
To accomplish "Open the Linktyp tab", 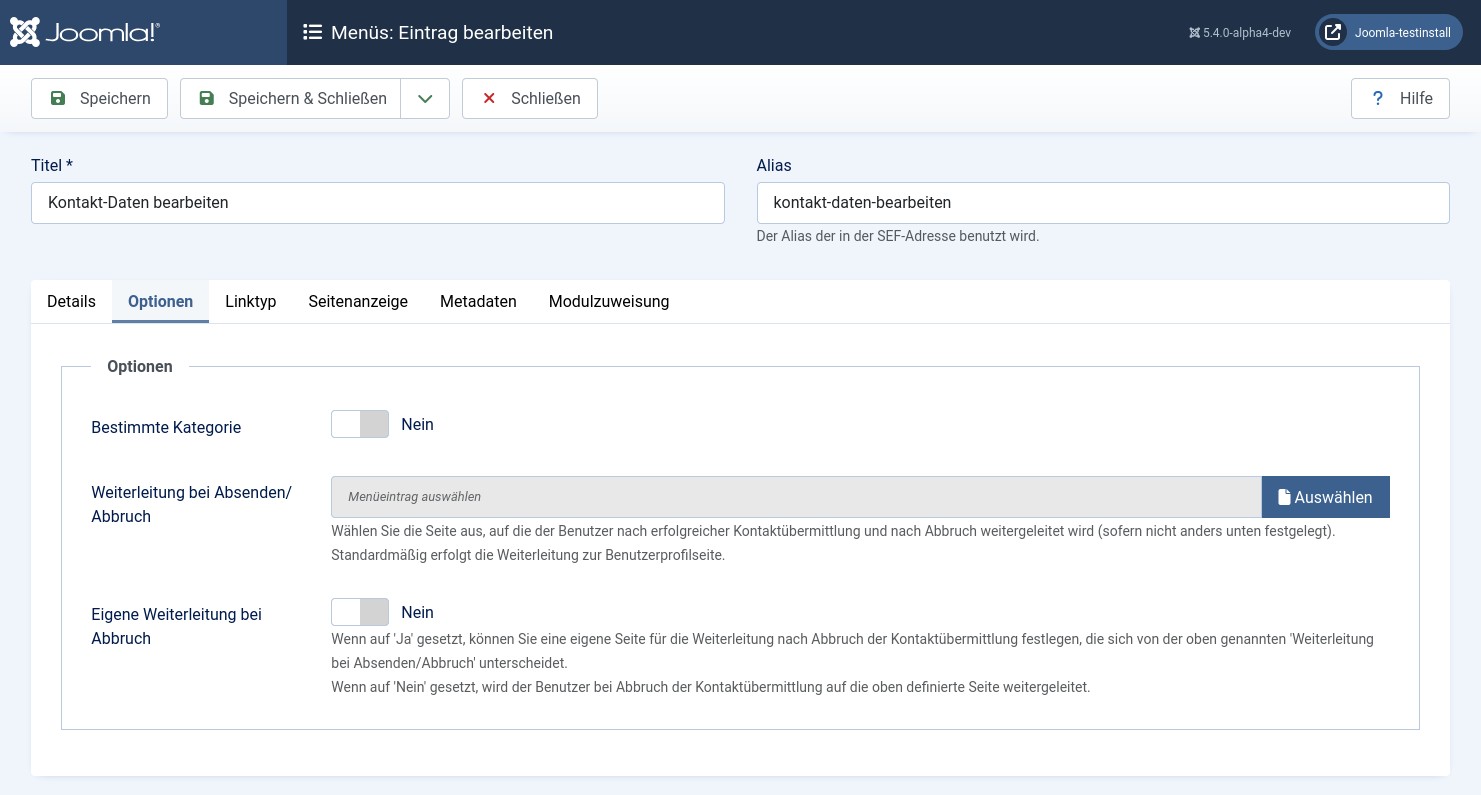I will pos(250,301).
